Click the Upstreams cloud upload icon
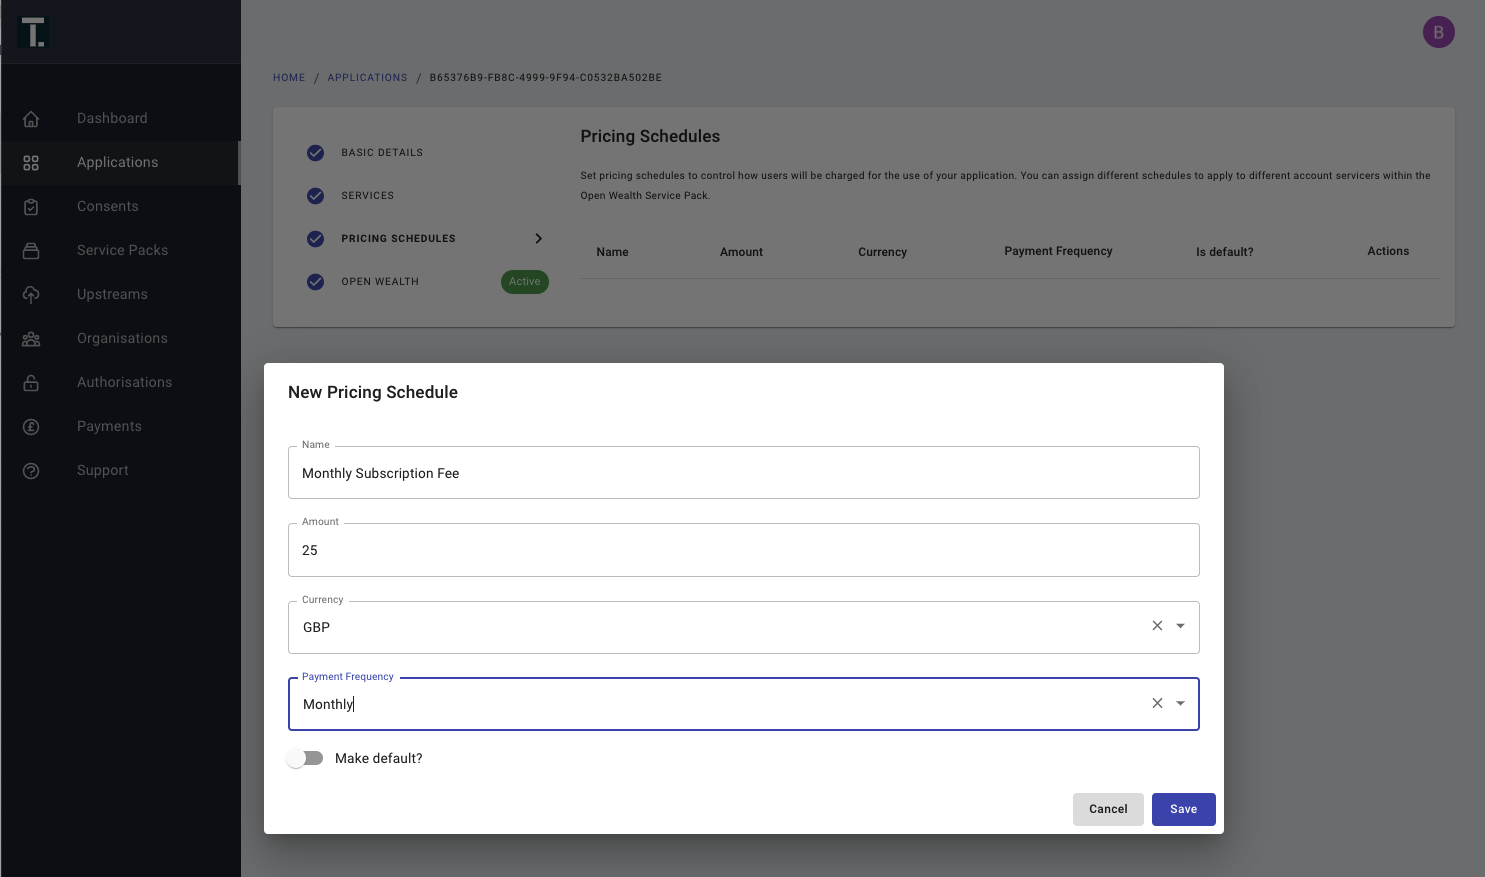Screen dimensions: 1485x877 (x=31, y=295)
